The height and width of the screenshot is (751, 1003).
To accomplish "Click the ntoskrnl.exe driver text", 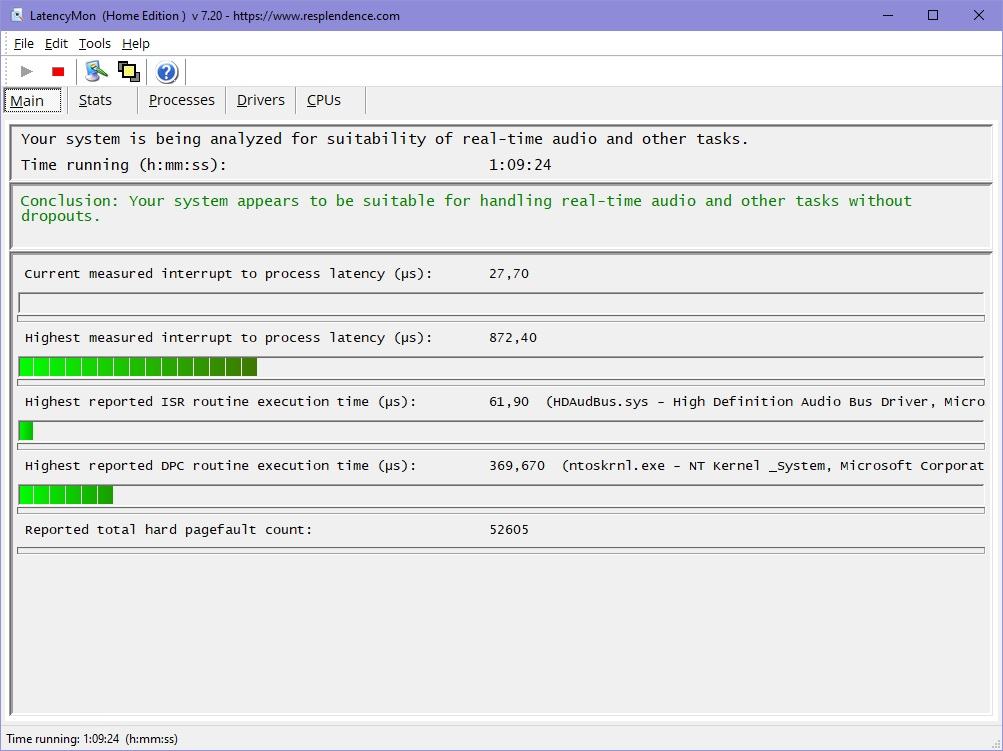I will (x=773, y=466).
